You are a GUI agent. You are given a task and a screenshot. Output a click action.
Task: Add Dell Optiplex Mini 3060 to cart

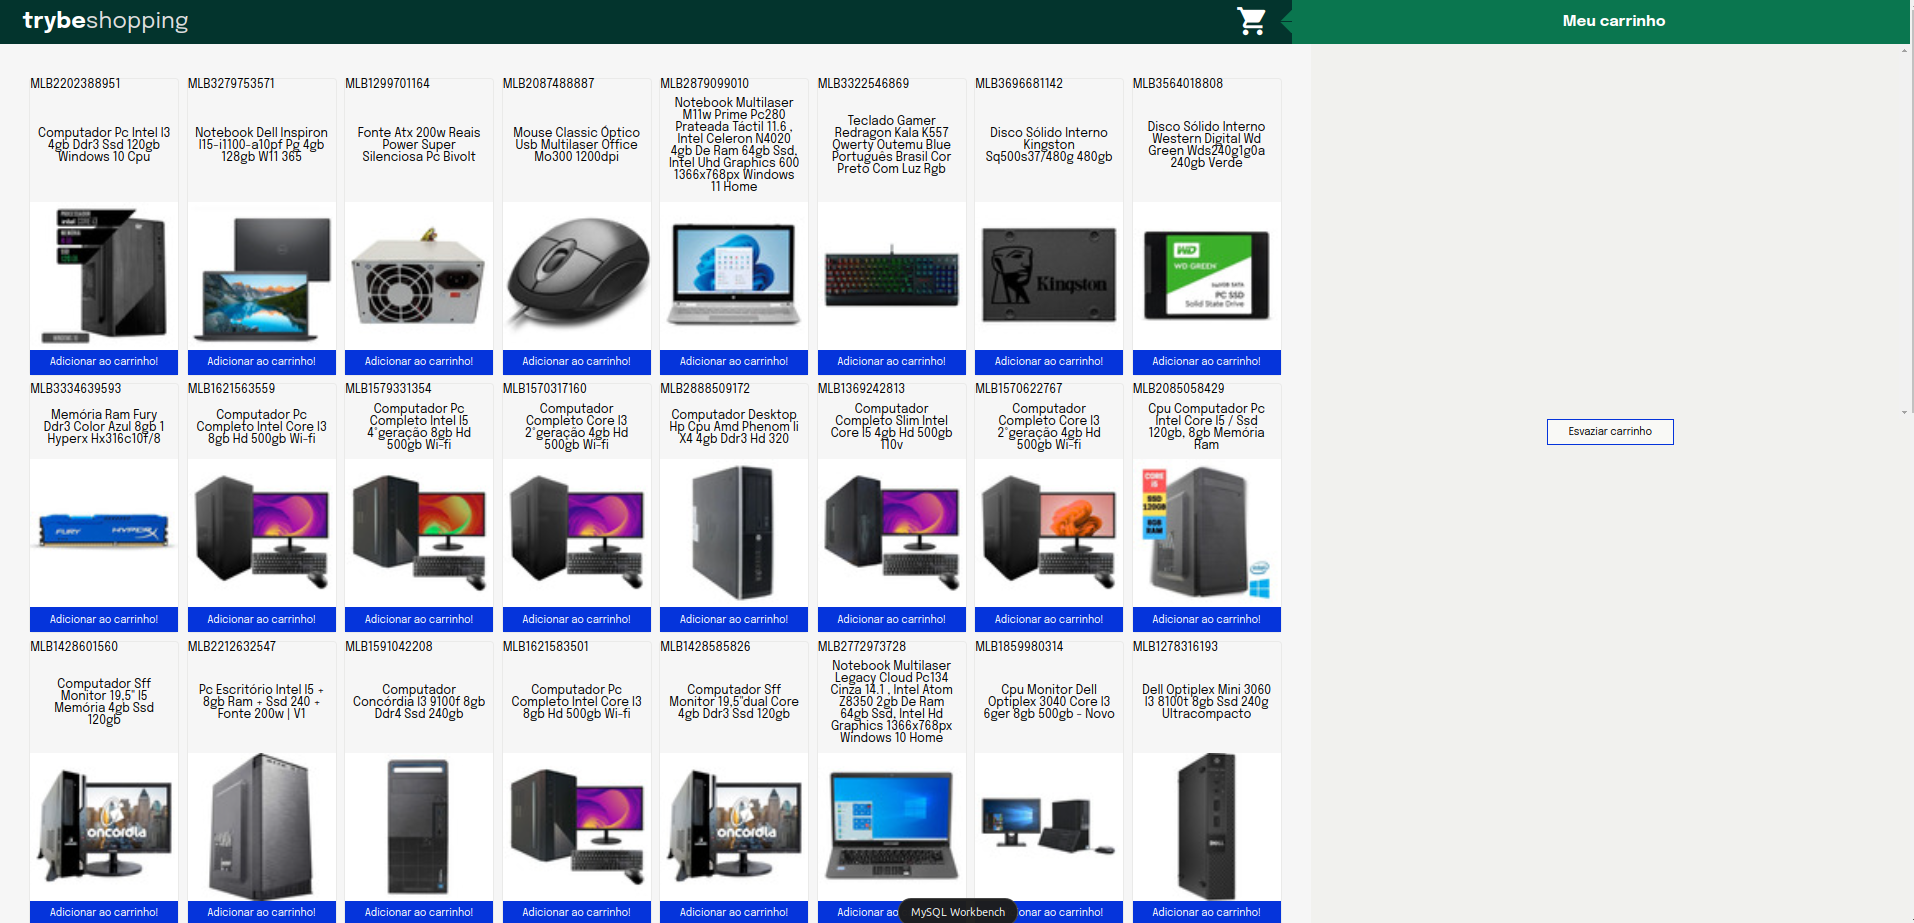click(x=1206, y=912)
